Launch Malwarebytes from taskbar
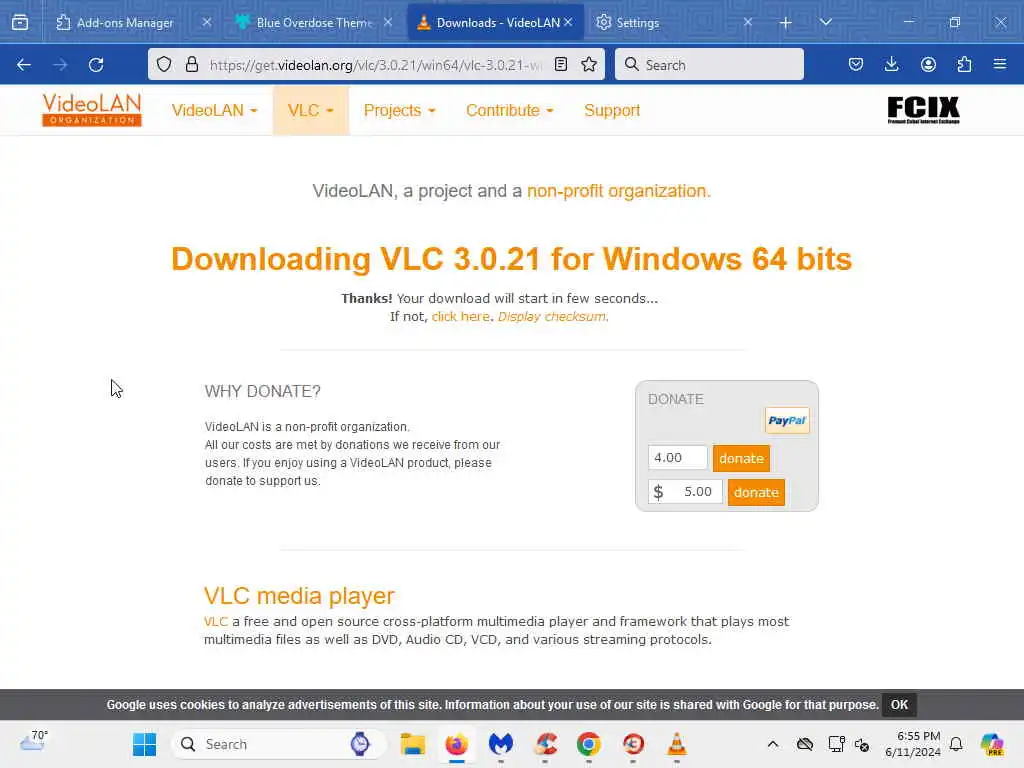The height and width of the screenshot is (768, 1024). point(501,744)
